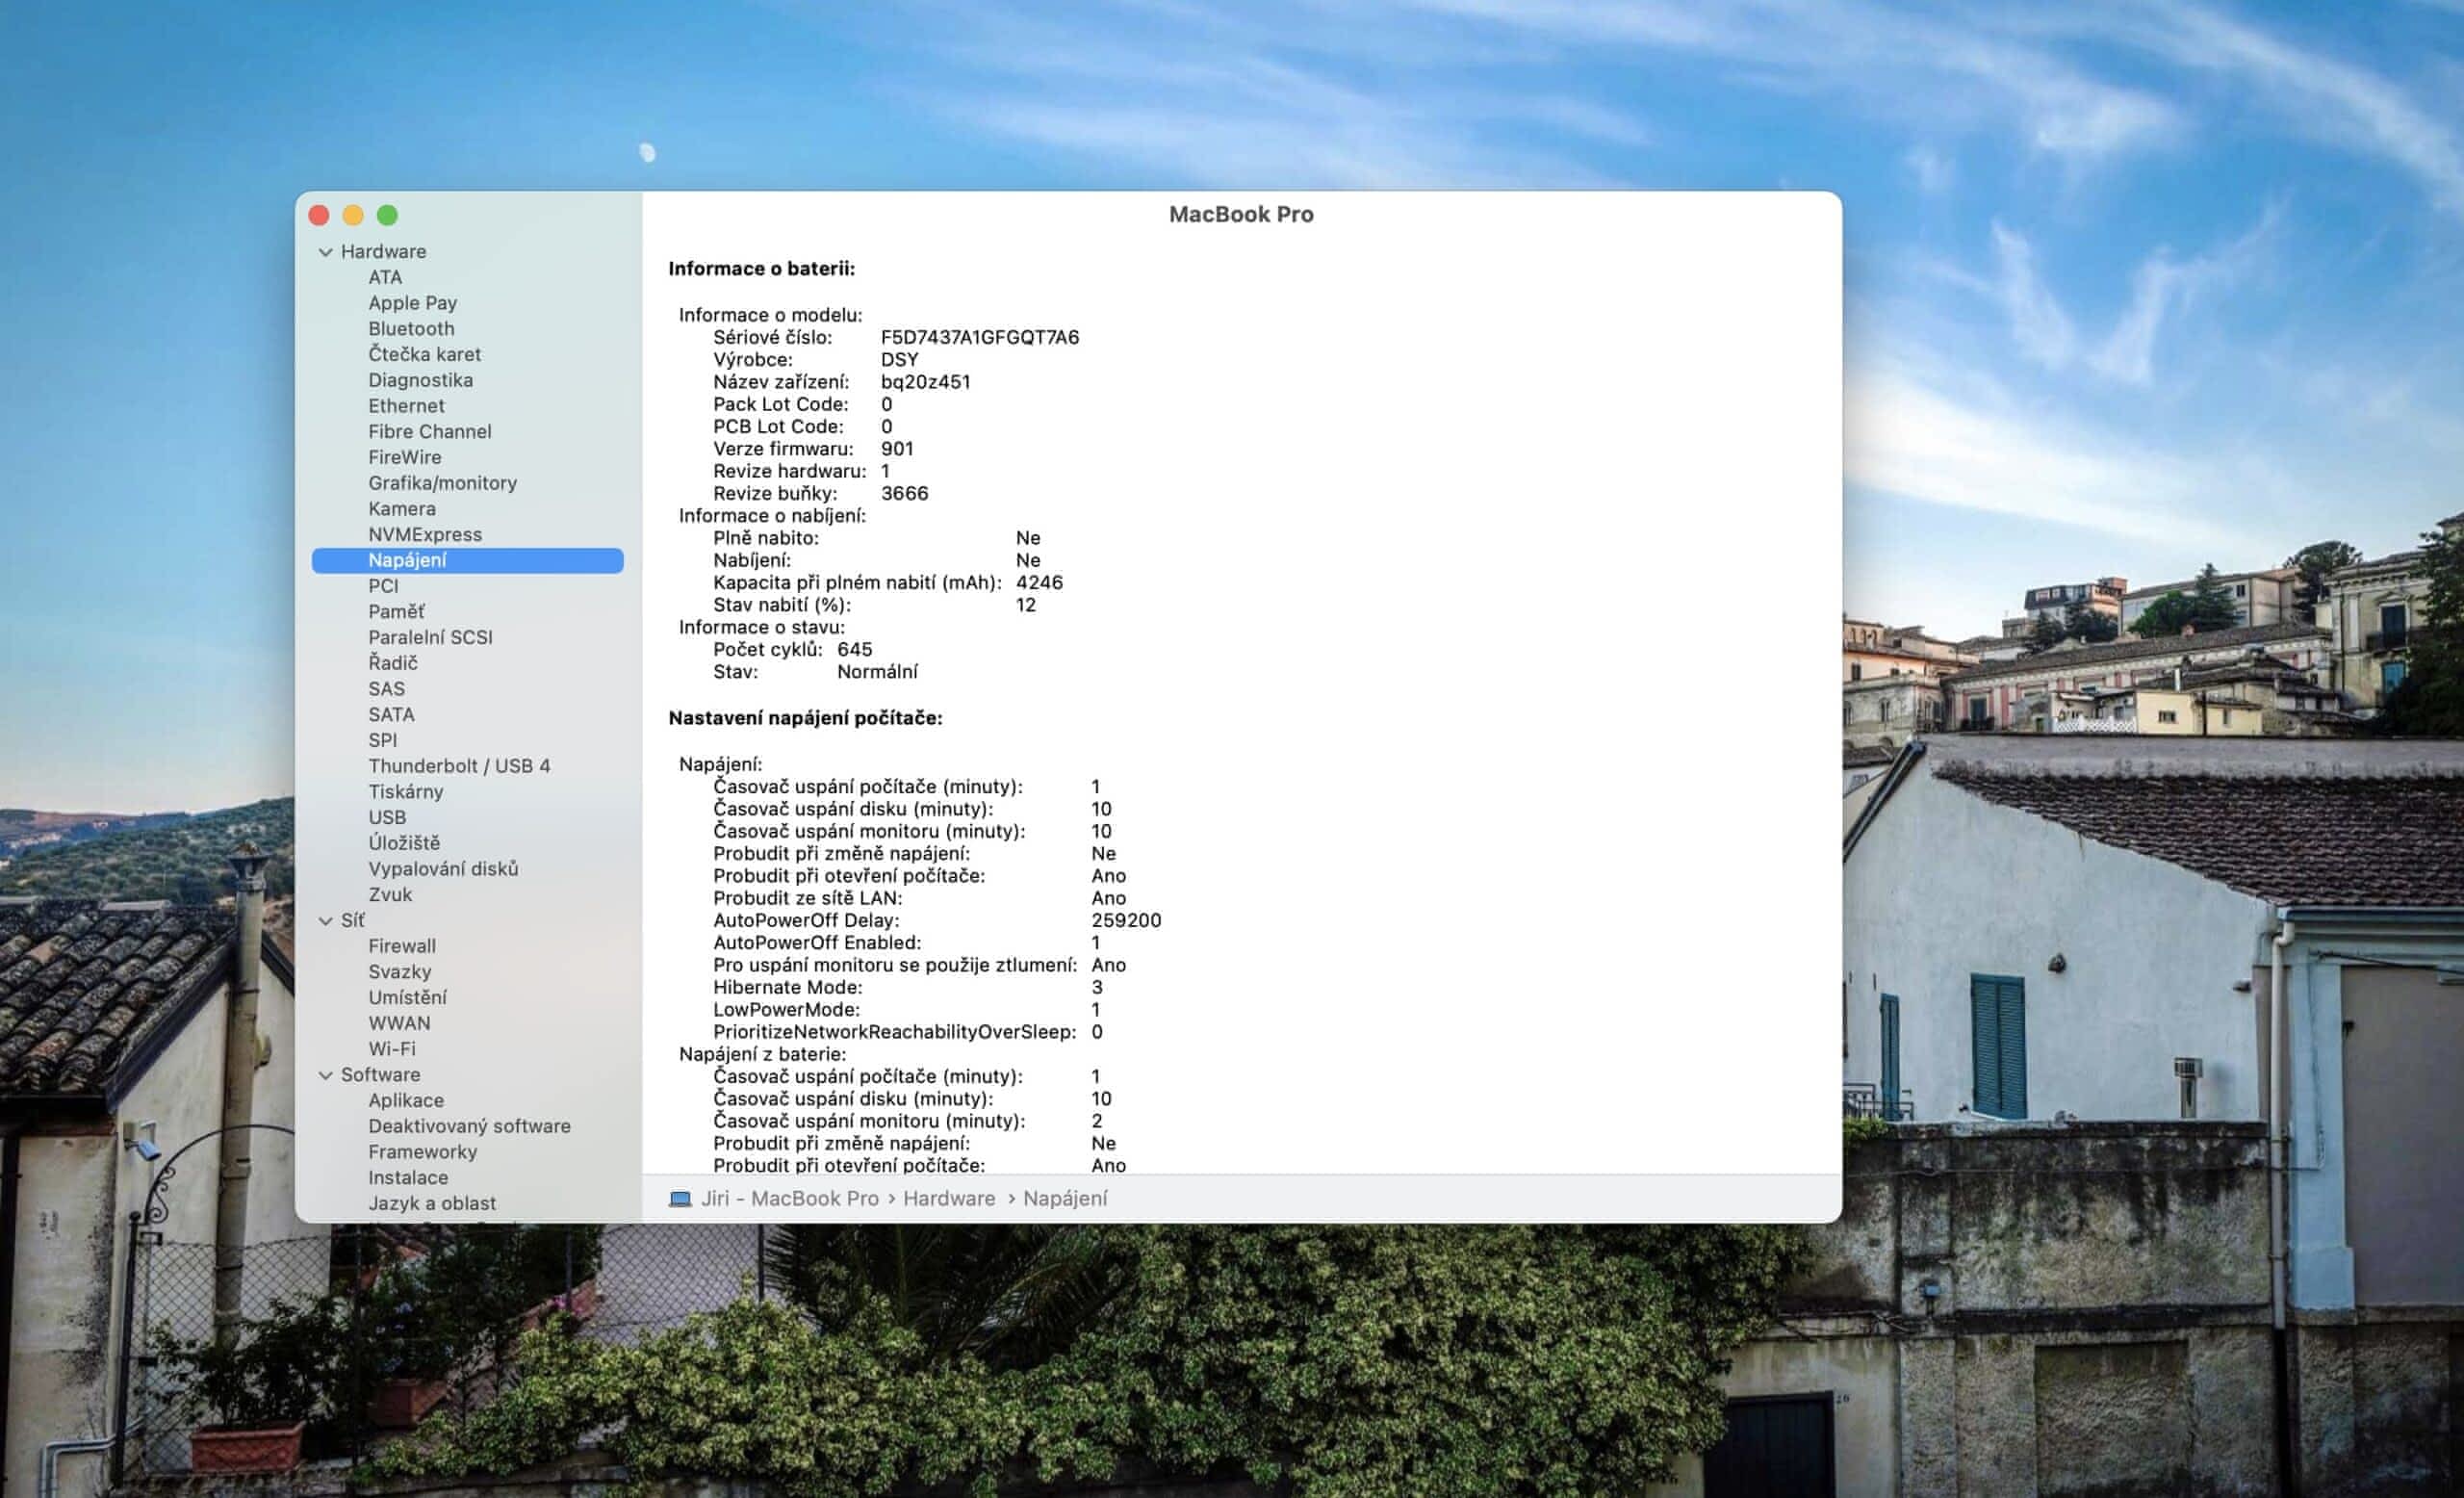Collapse the Software section chevron
Screen dimensions: 2464x1498
click(325, 1075)
